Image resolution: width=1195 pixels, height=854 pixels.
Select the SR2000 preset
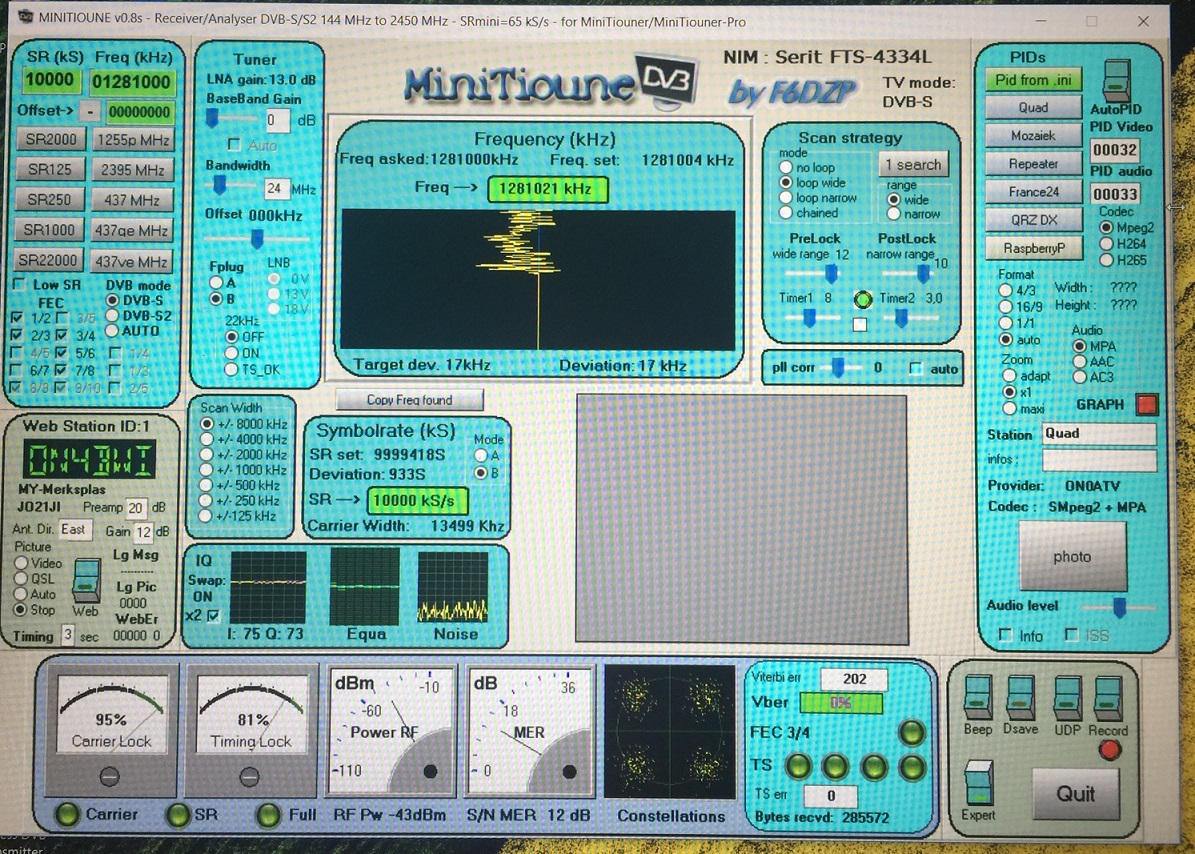(x=51, y=139)
